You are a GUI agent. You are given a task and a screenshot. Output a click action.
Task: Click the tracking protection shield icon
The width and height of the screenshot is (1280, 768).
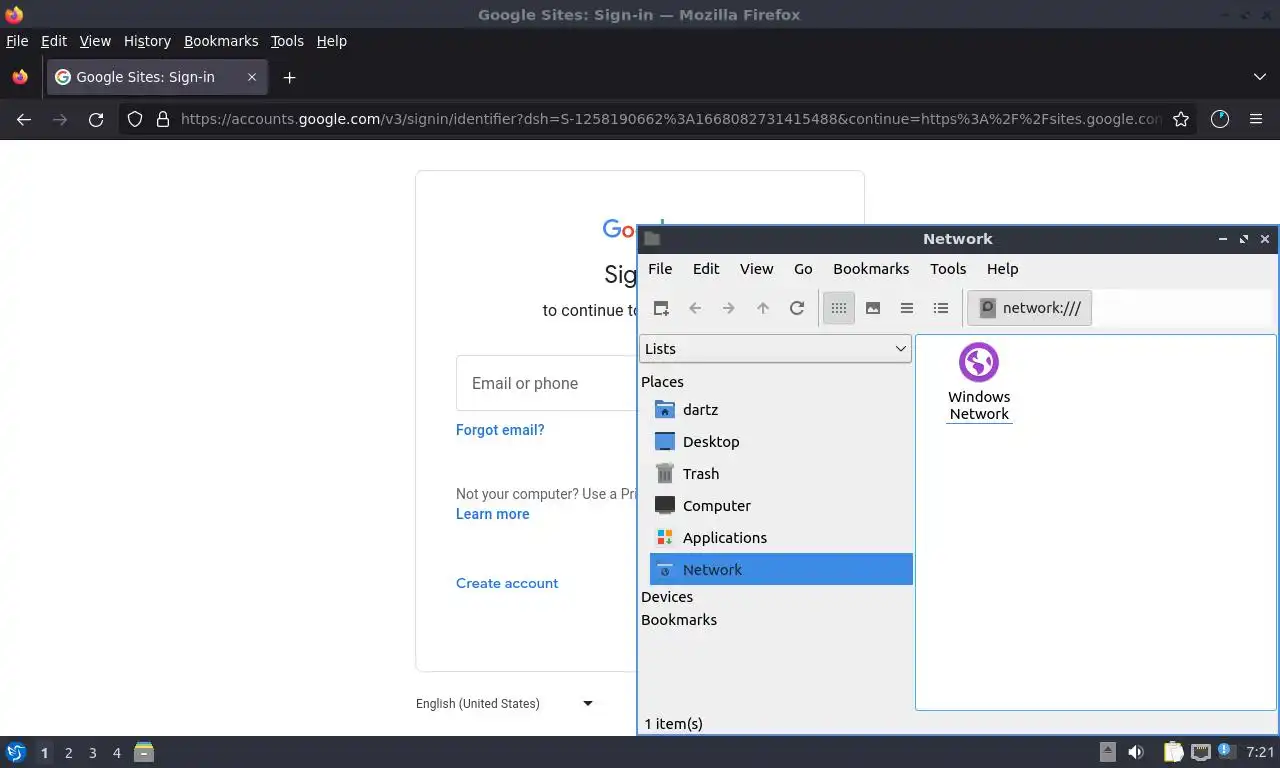coord(135,119)
